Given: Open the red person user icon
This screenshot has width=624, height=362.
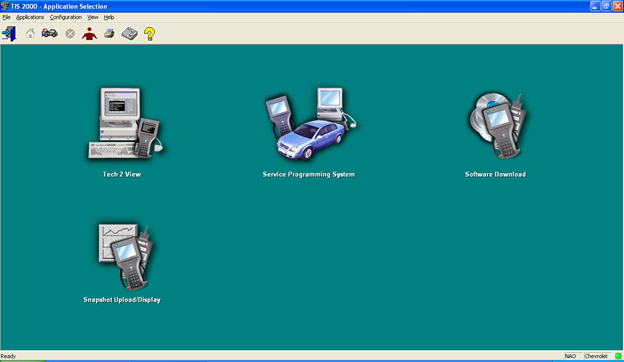Looking at the screenshot, I should (x=90, y=34).
